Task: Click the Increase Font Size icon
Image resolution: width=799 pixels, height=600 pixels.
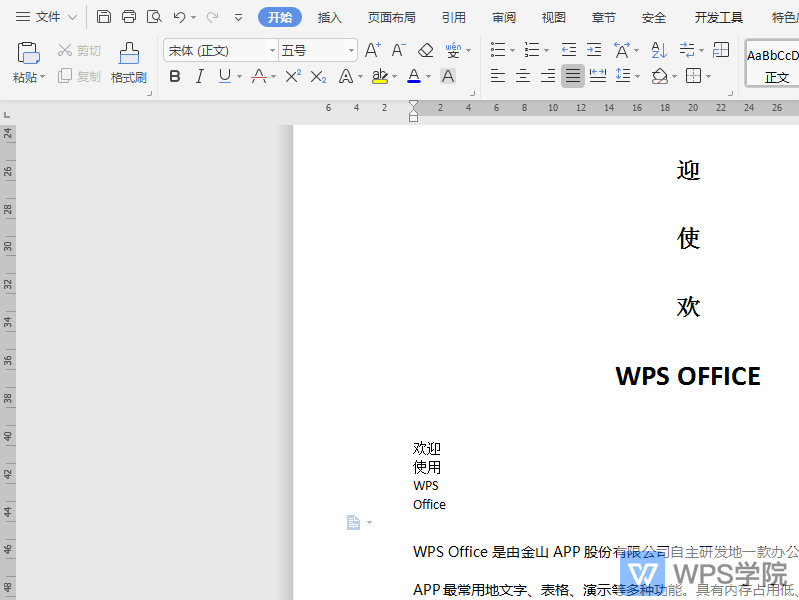Action: [372, 50]
